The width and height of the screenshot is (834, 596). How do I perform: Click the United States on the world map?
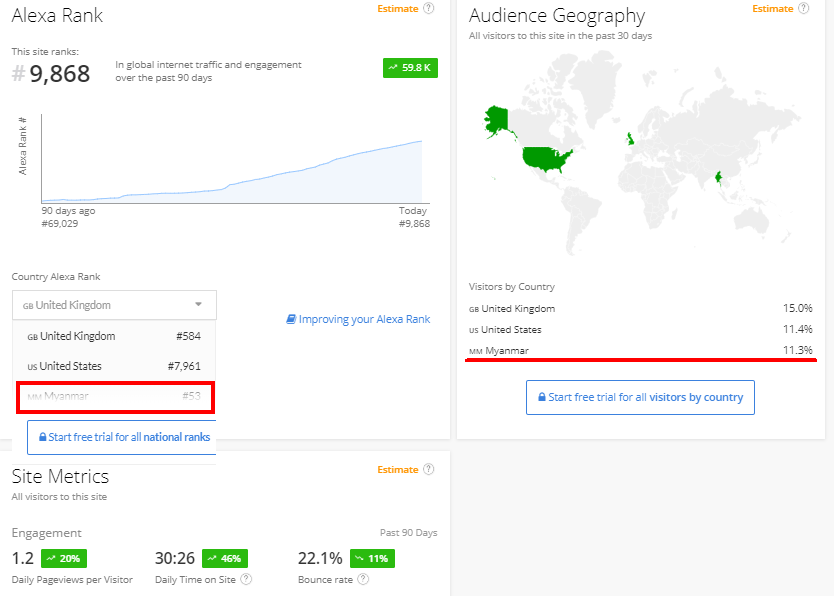coord(545,158)
